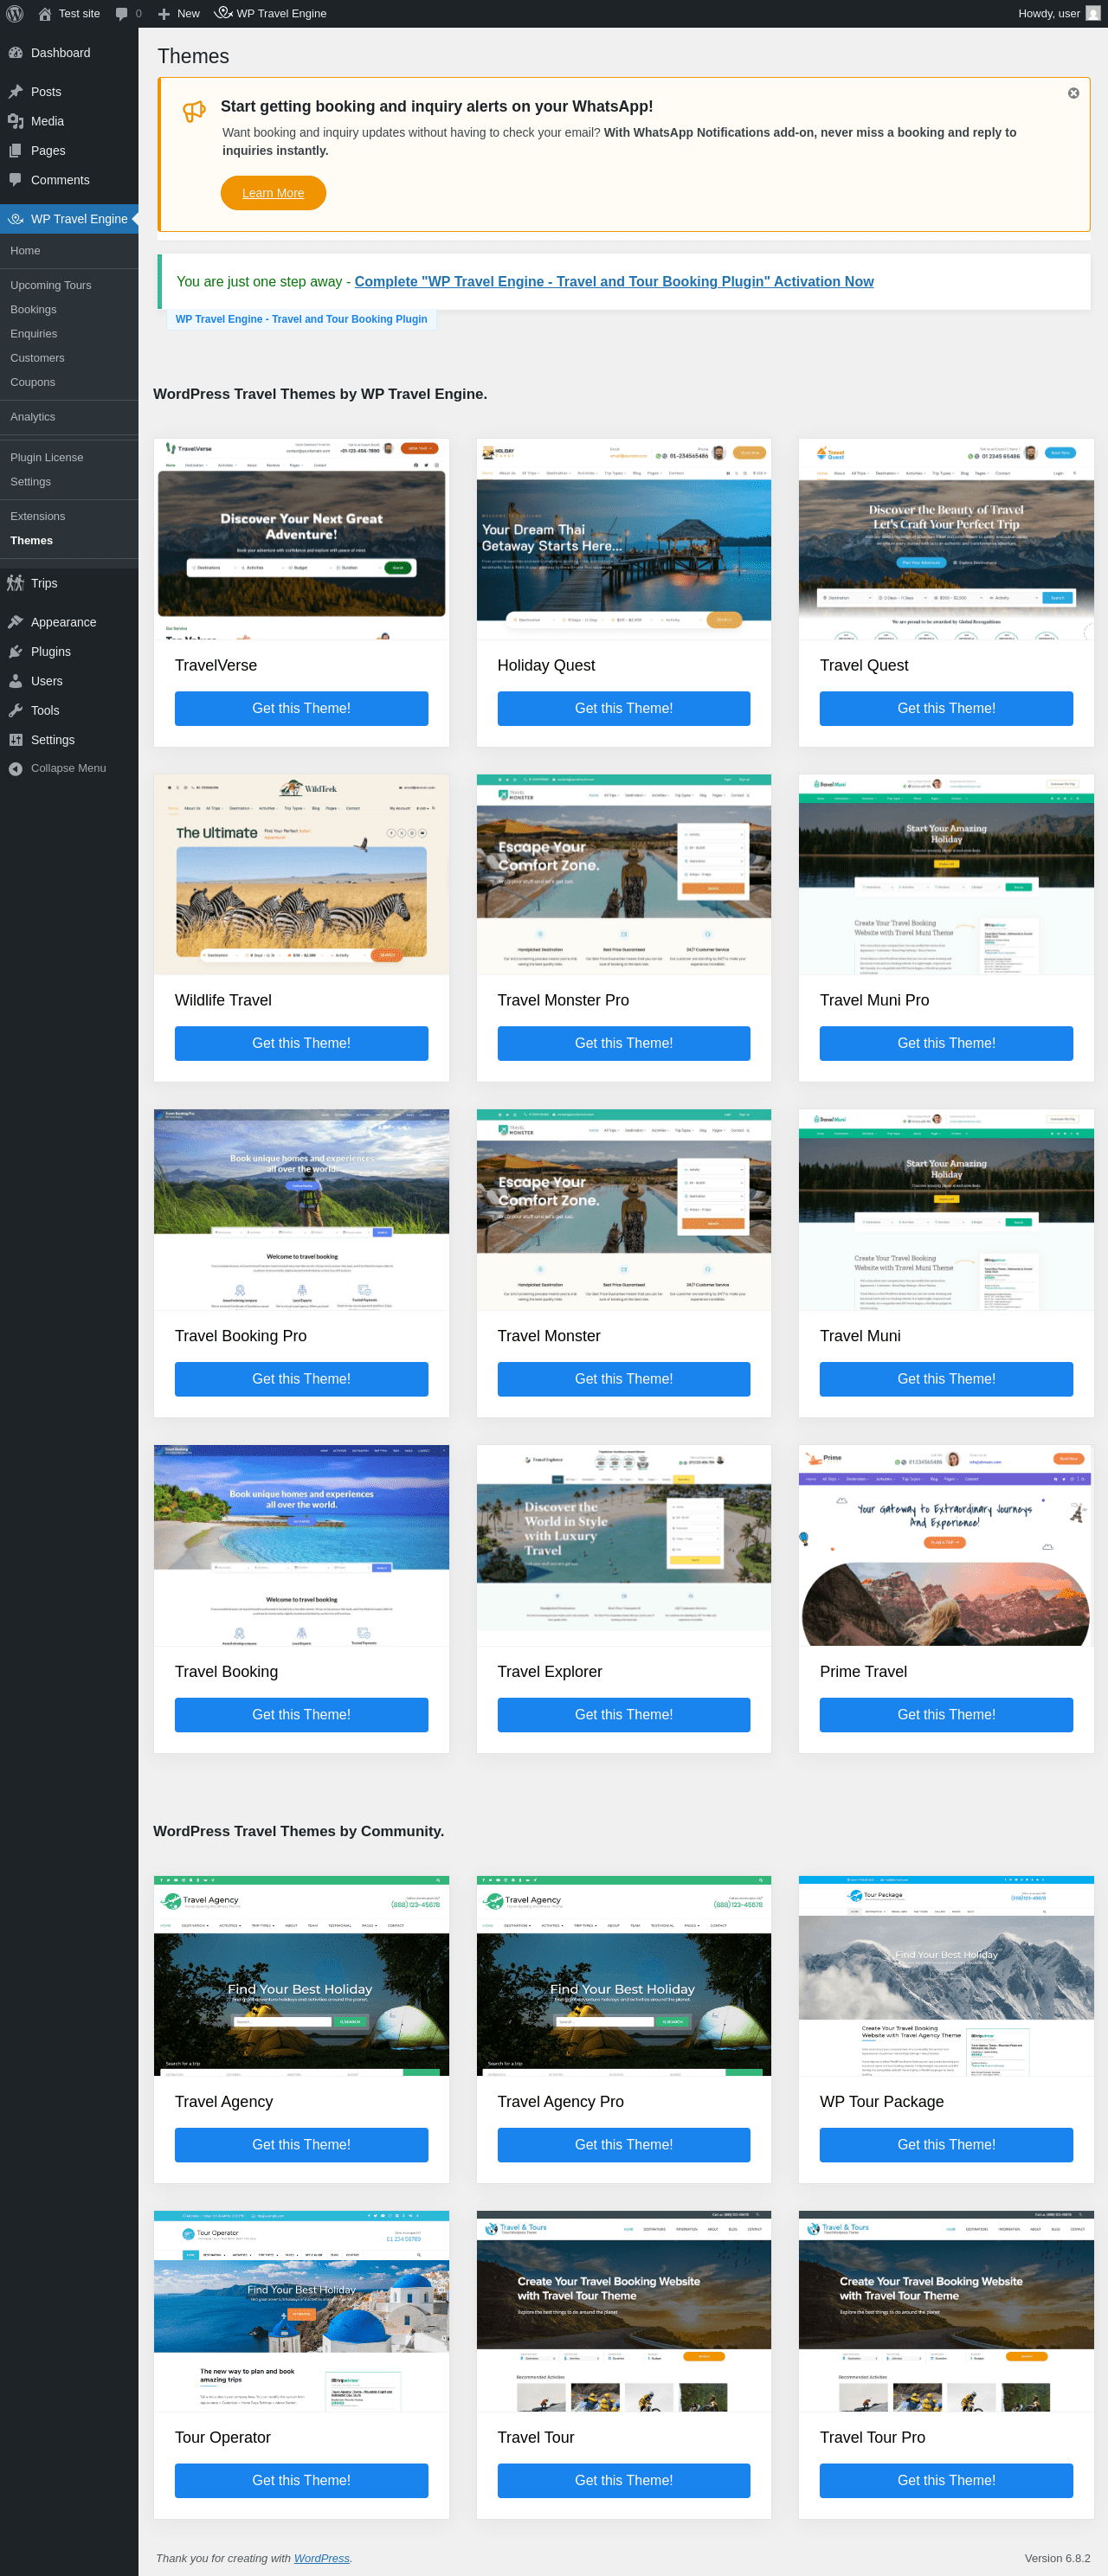Click the Posts pushpin icon
1108x2576 pixels.
click(15, 92)
